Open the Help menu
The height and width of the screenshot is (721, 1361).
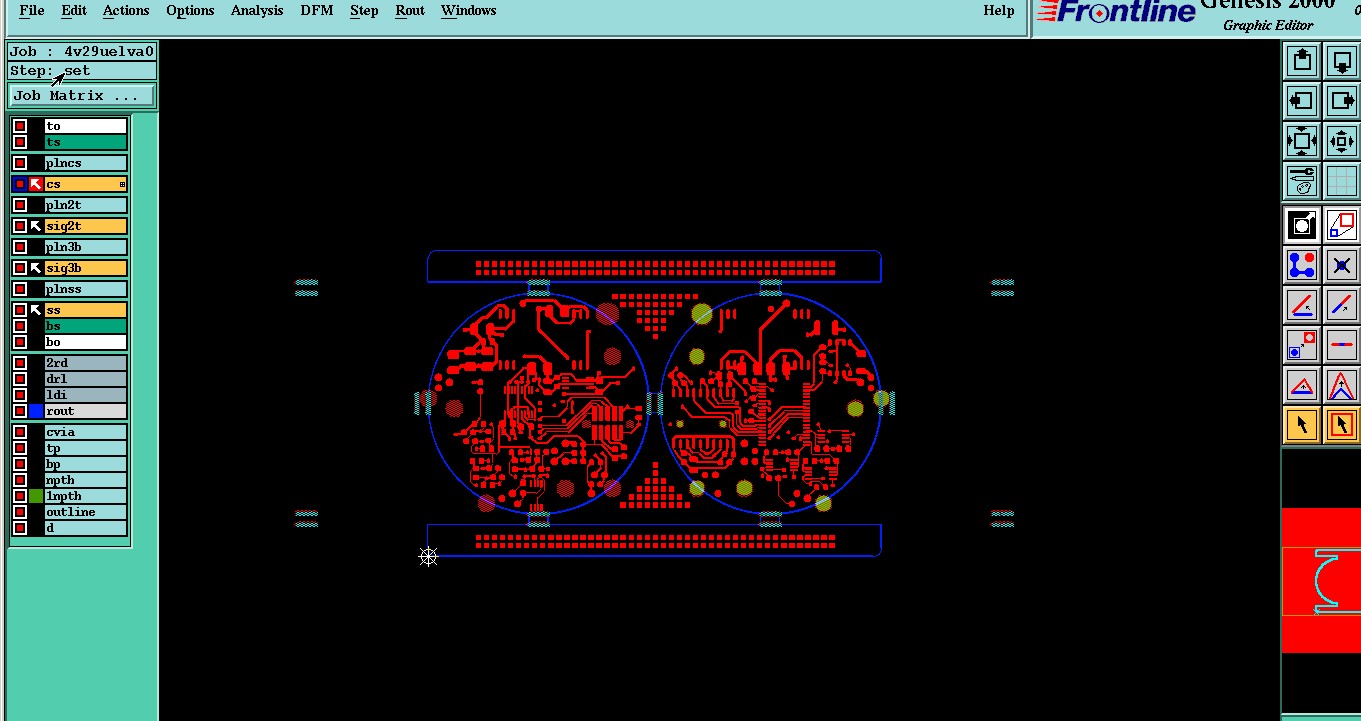coord(998,11)
